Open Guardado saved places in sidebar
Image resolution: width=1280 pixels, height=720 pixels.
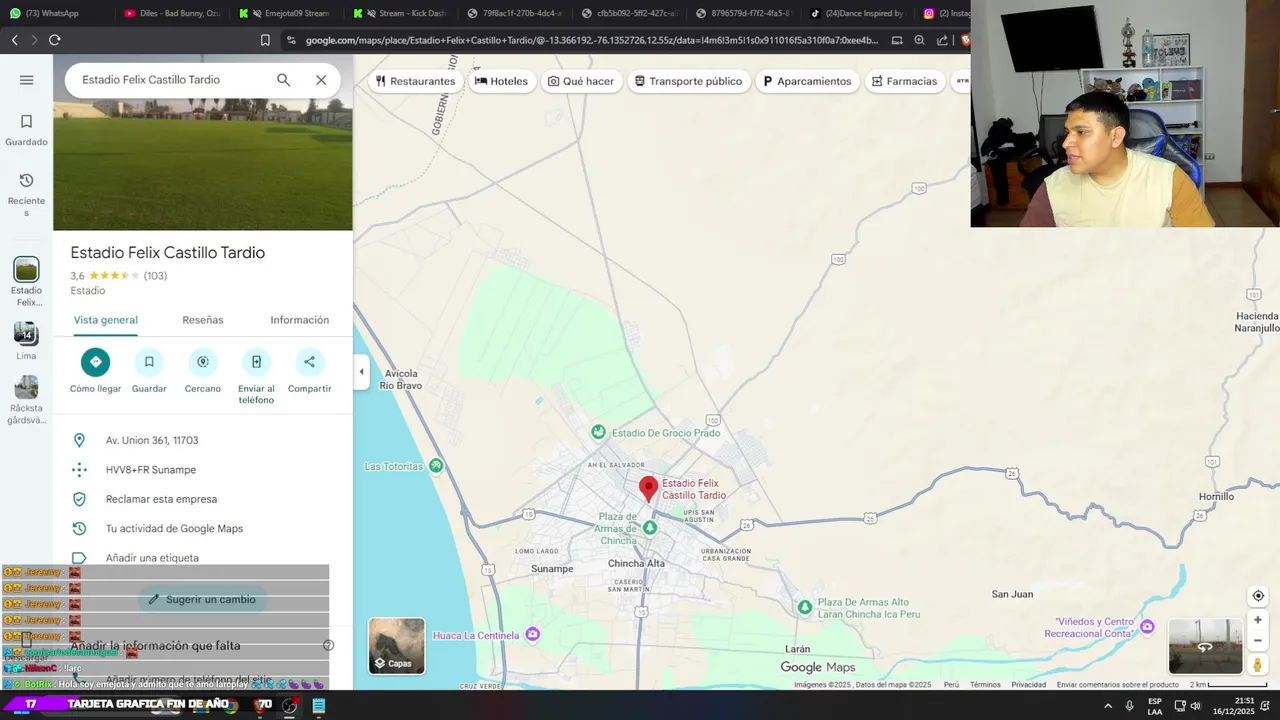click(26, 130)
